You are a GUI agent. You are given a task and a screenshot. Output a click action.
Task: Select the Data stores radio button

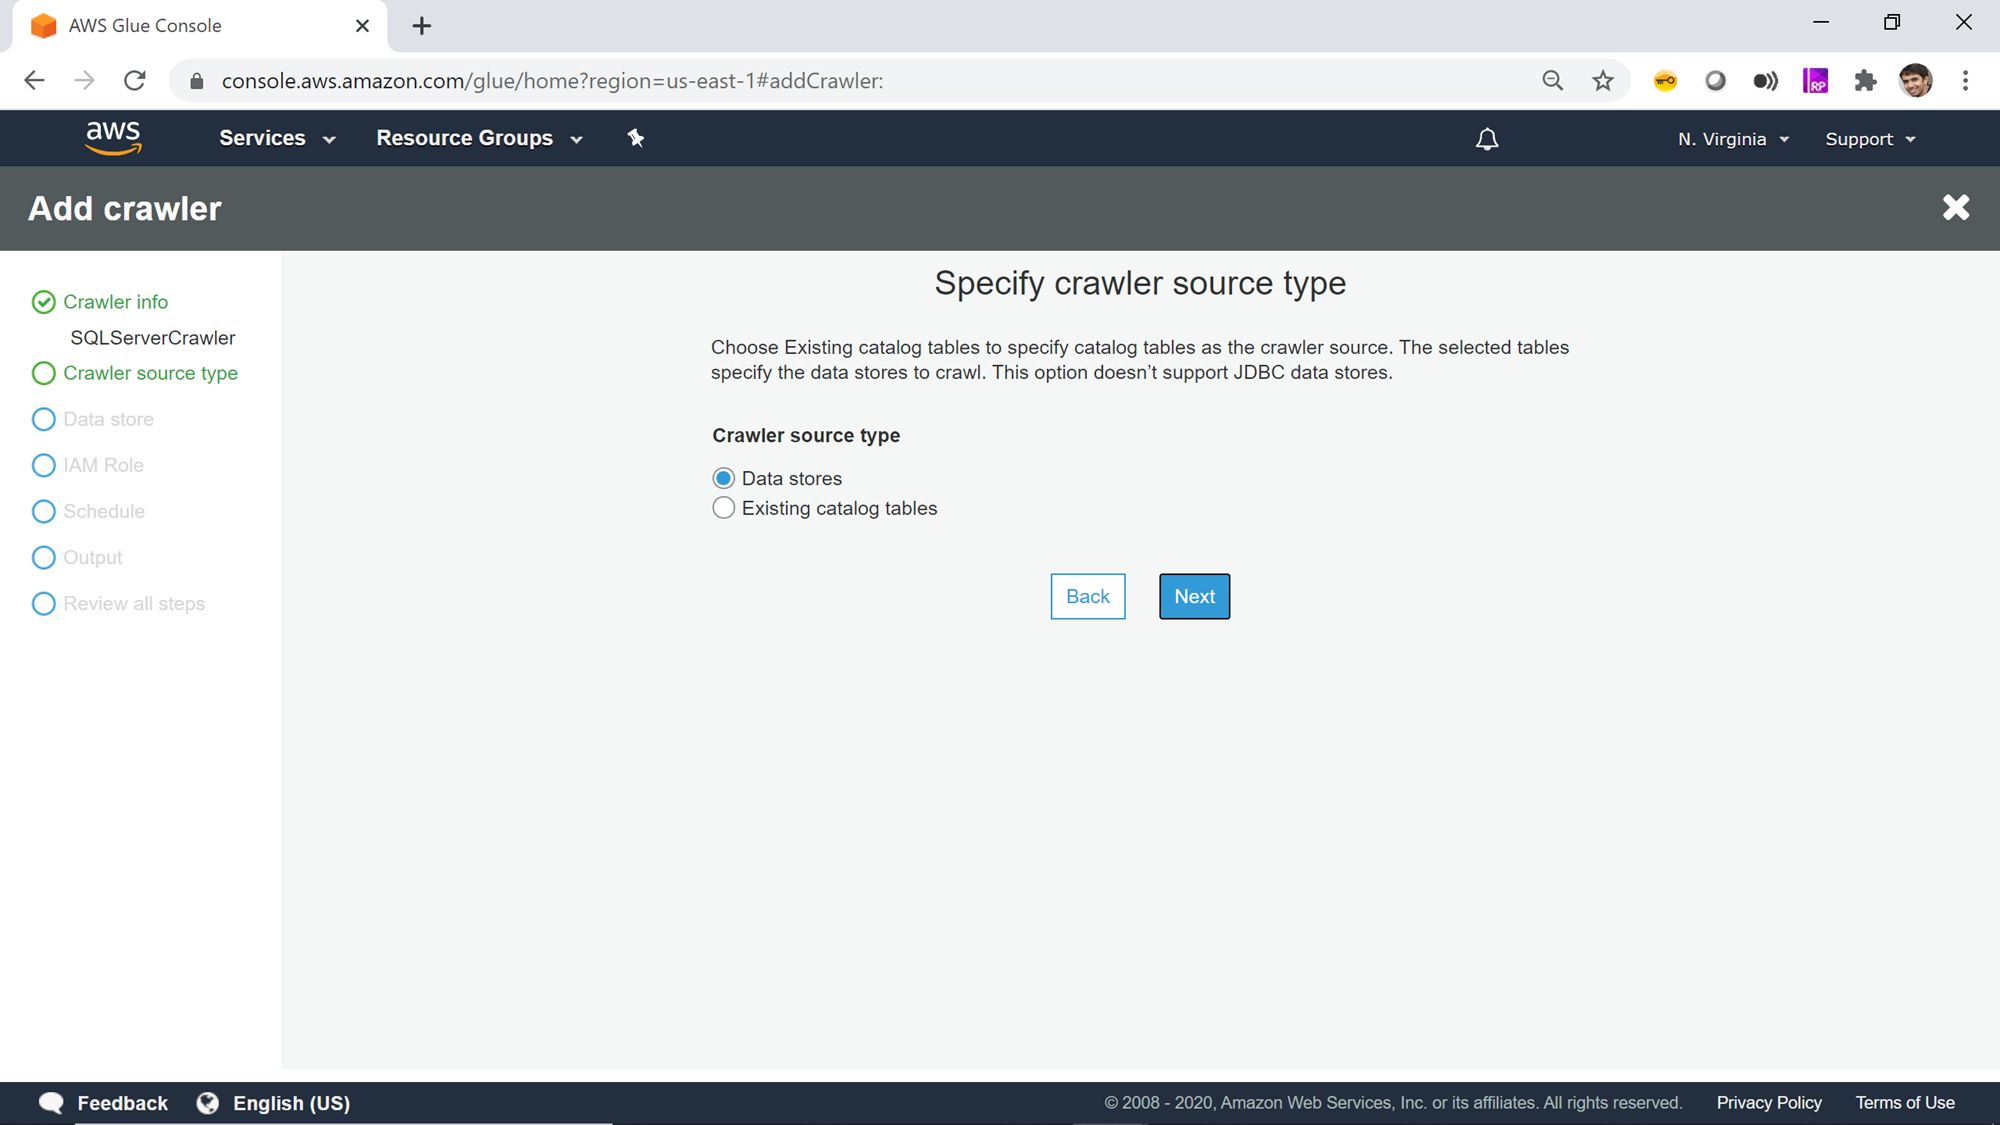pos(723,478)
